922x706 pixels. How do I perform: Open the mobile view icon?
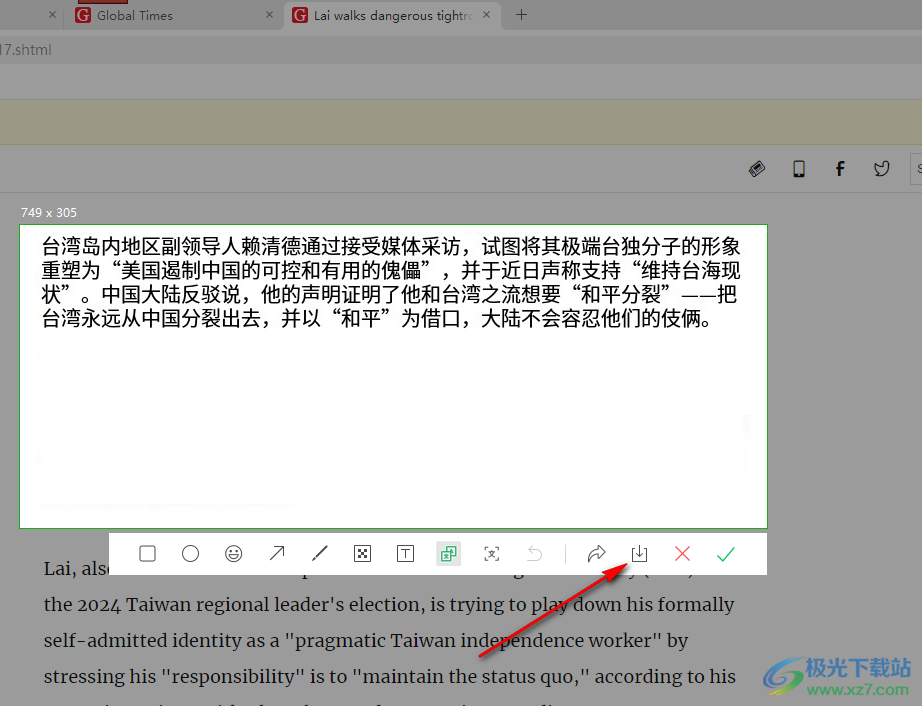[798, 168]
